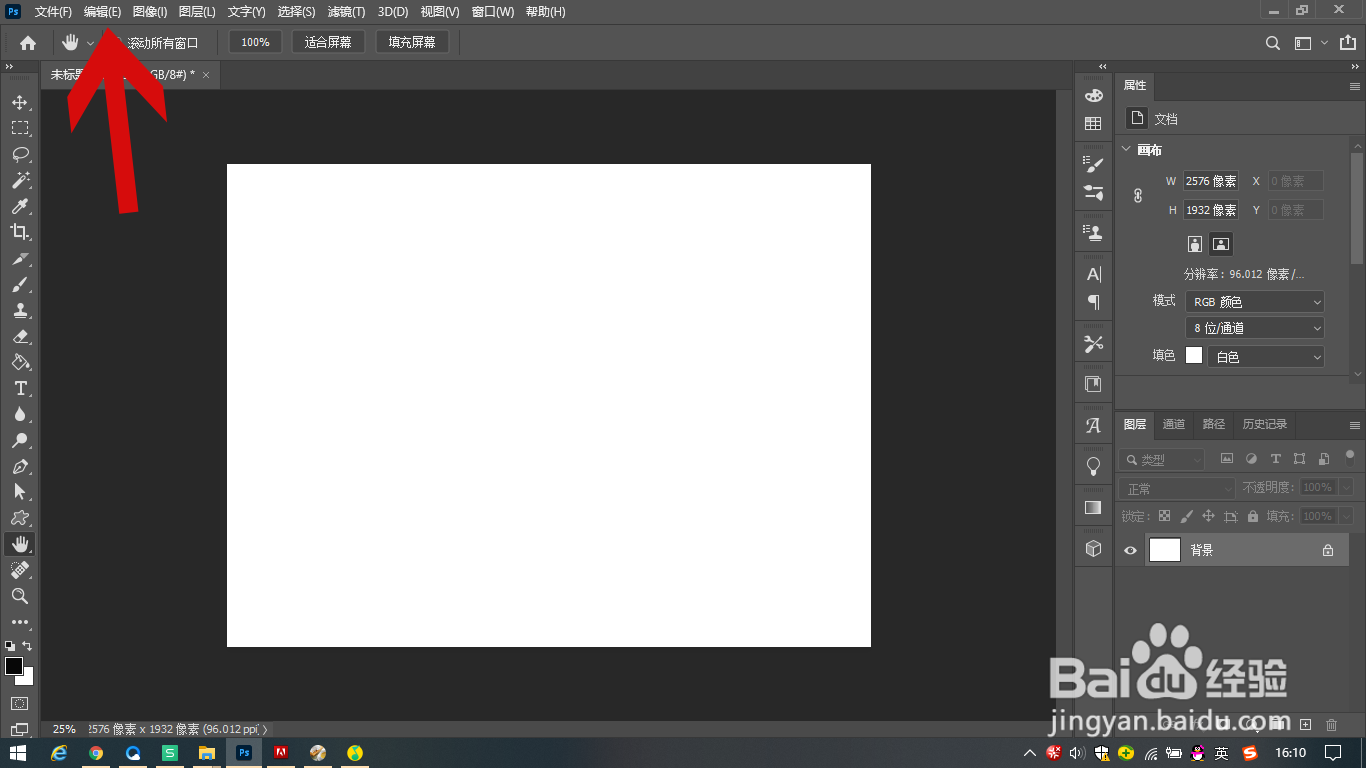Select the Hand tool in toolbar
This screenshot has width=1366, height=768.
20,544
